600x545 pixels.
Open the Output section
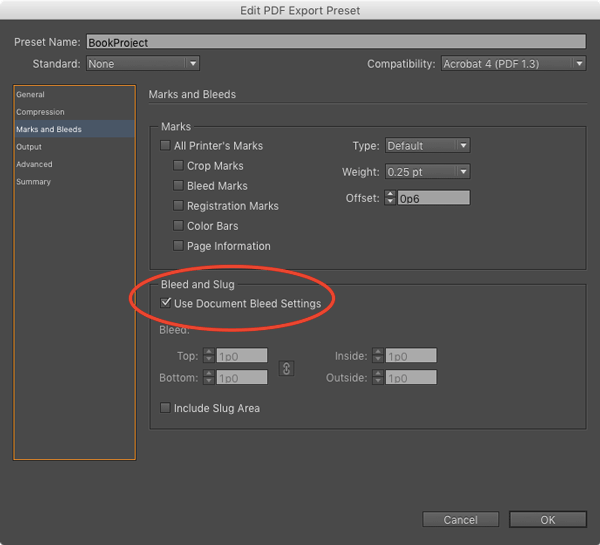[x=29, y=147]
